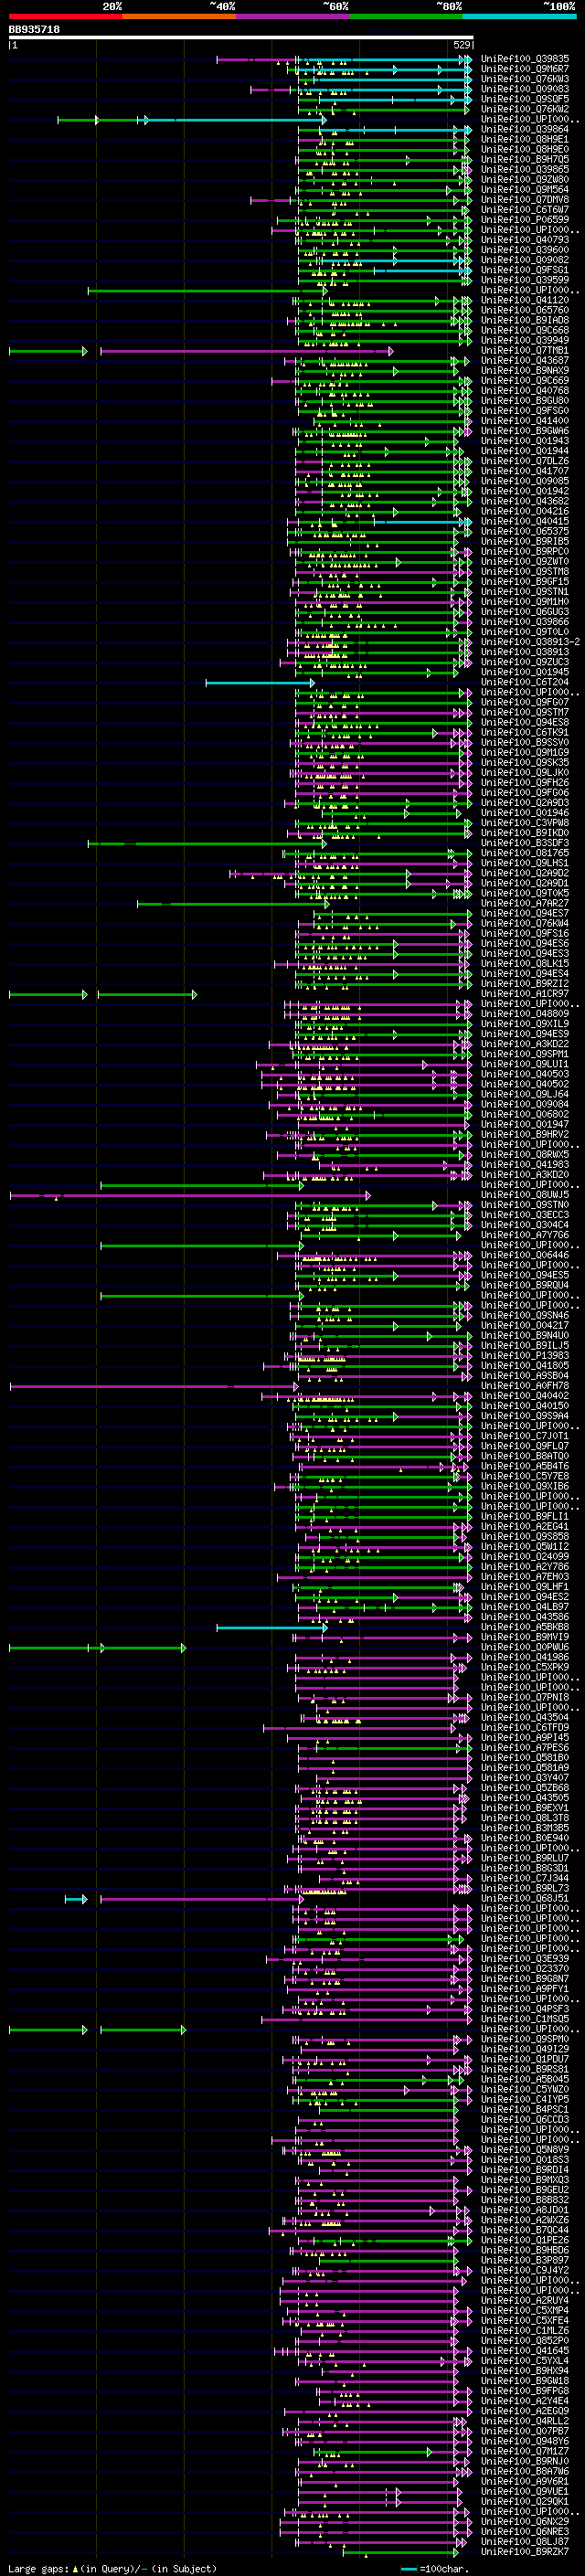Click the UniRef100_Q7DLZ6 label
Image resolution: width=585 pixels, height=2576 pixels.
525,461
